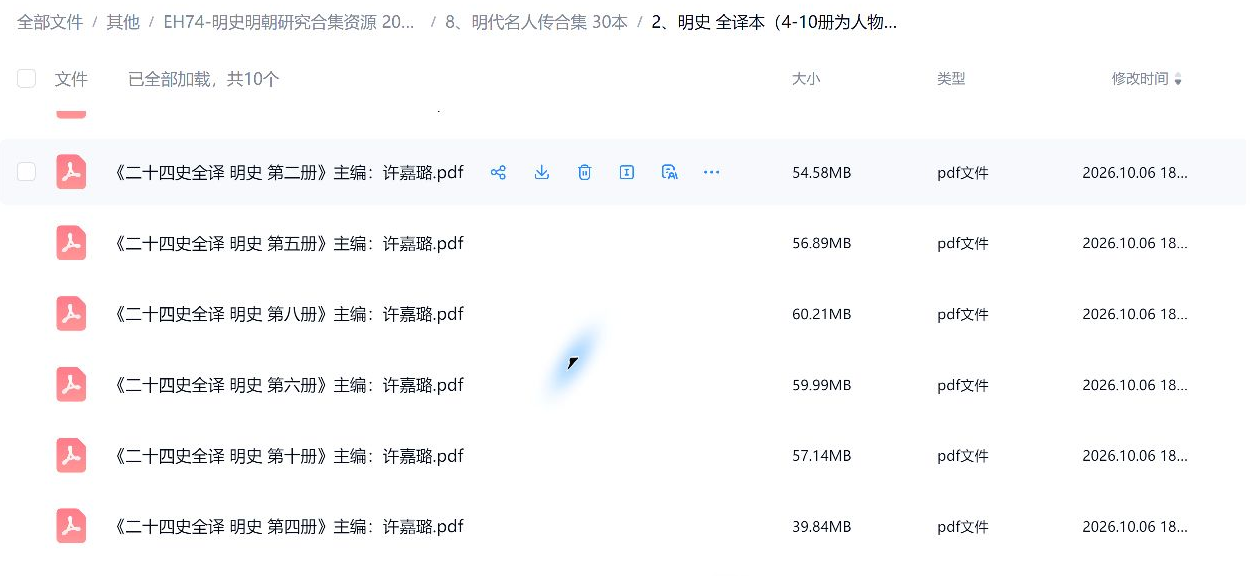
Task: Open AI document tool for 第二册
Action: (670, 172)
